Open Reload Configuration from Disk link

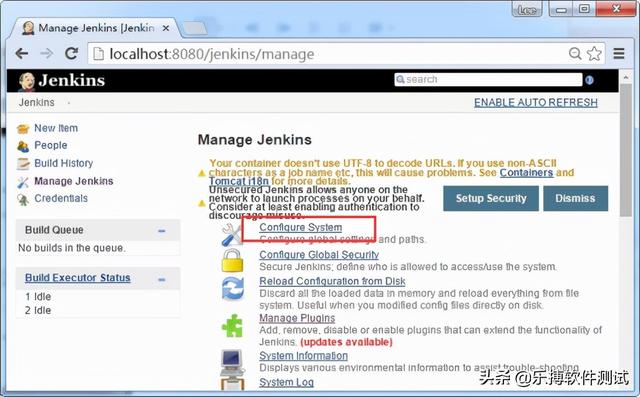click(332, 281)
